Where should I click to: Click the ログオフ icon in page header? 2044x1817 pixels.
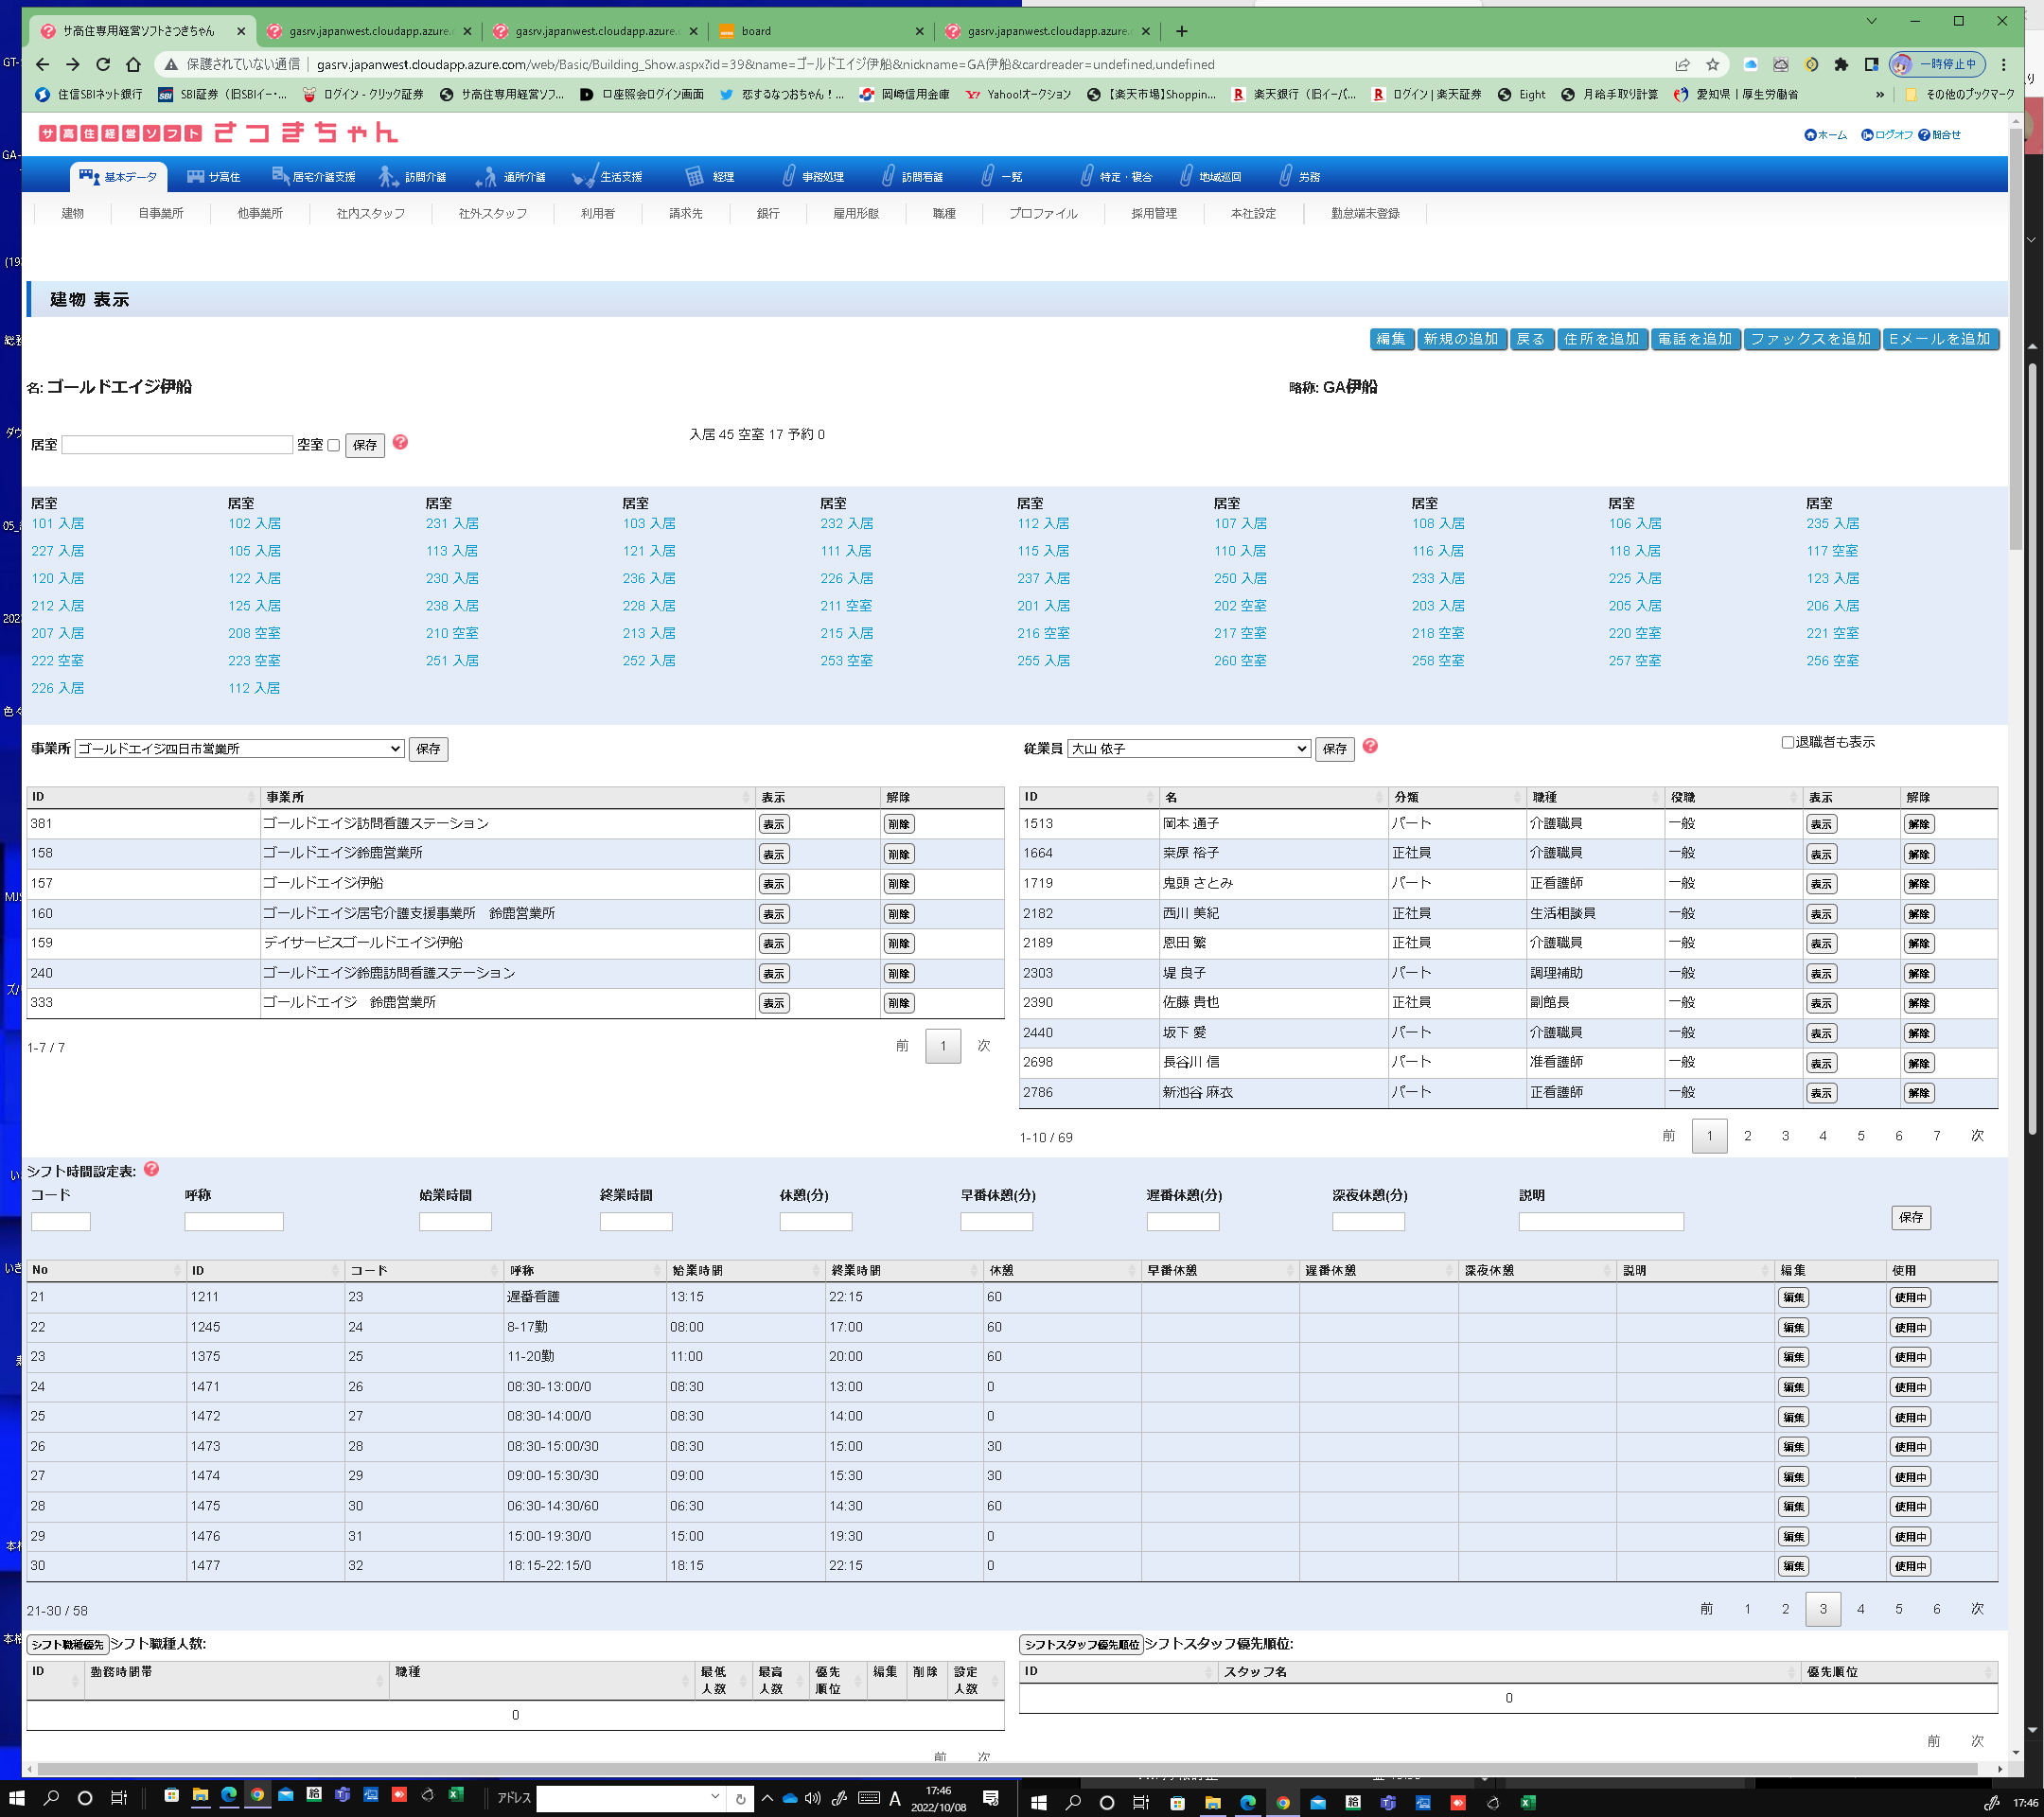1866,135
